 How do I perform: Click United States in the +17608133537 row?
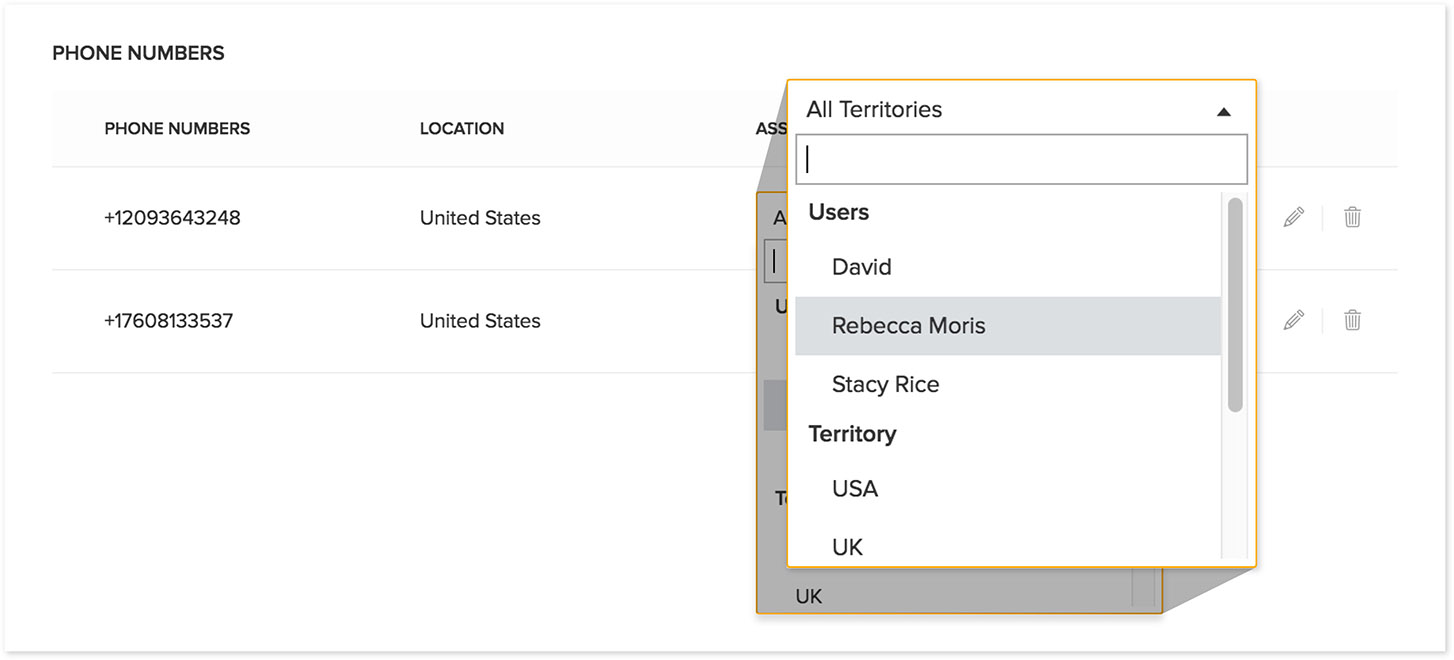click(x=480, y=321)
